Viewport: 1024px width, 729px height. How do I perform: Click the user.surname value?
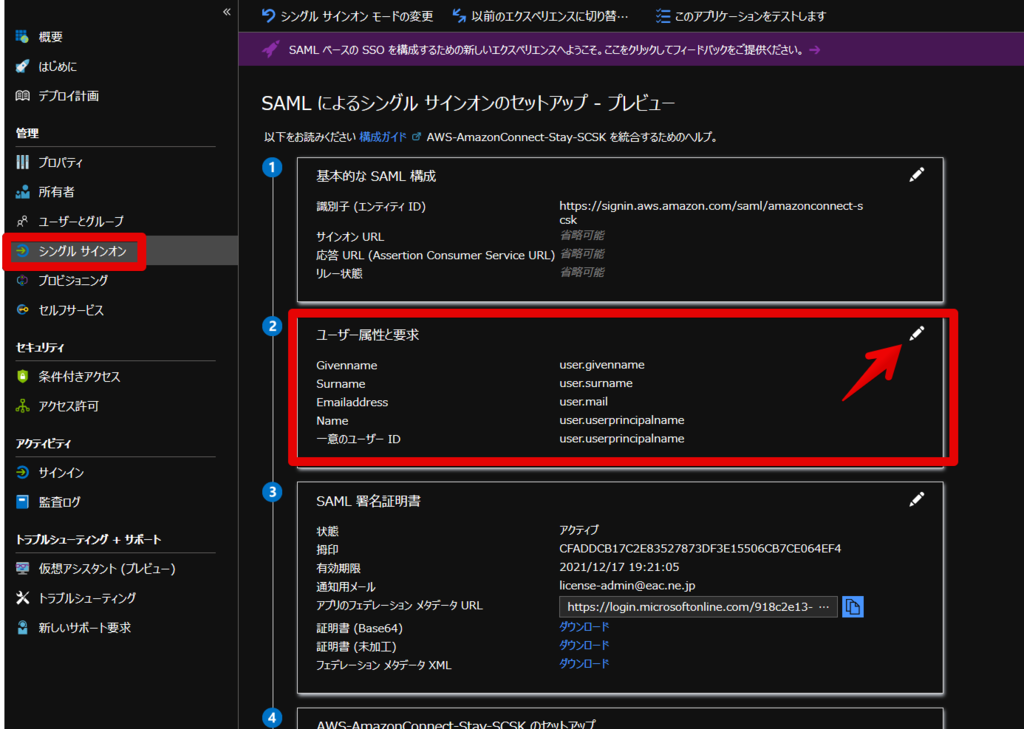[x=596, y=383]
